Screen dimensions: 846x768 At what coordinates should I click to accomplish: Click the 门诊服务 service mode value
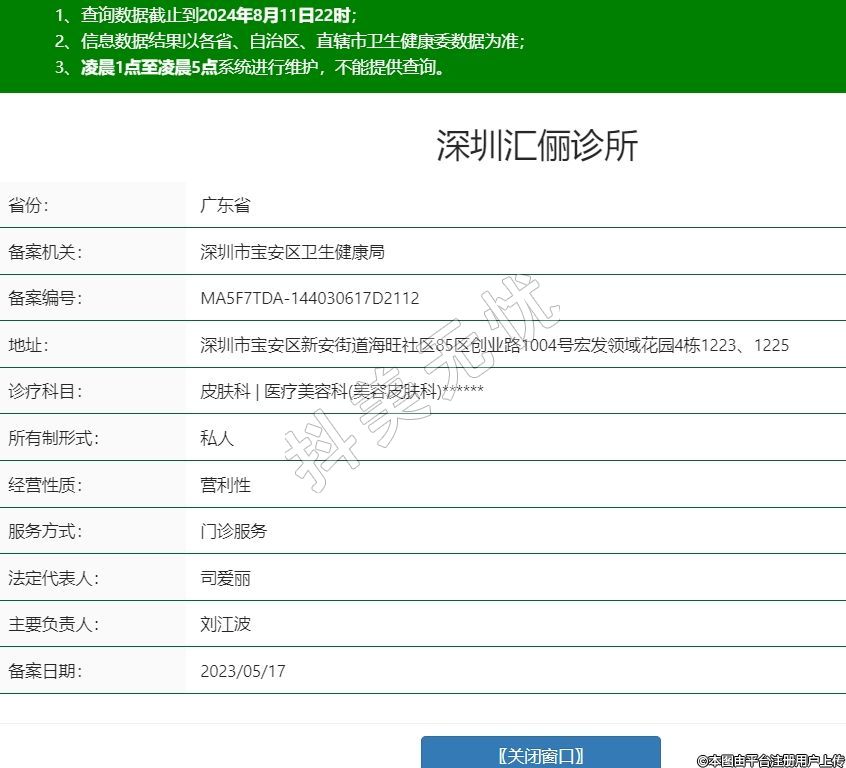[233, 531]
